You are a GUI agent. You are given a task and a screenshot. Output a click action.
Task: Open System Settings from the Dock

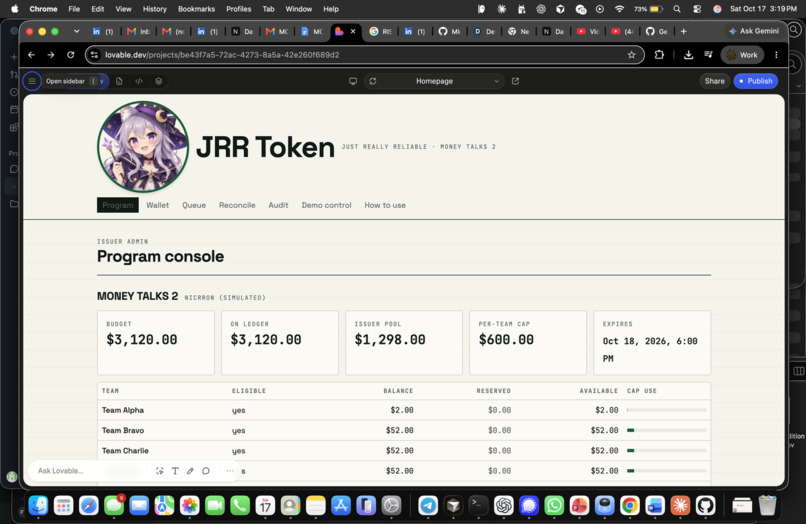[x=391, y=505]
